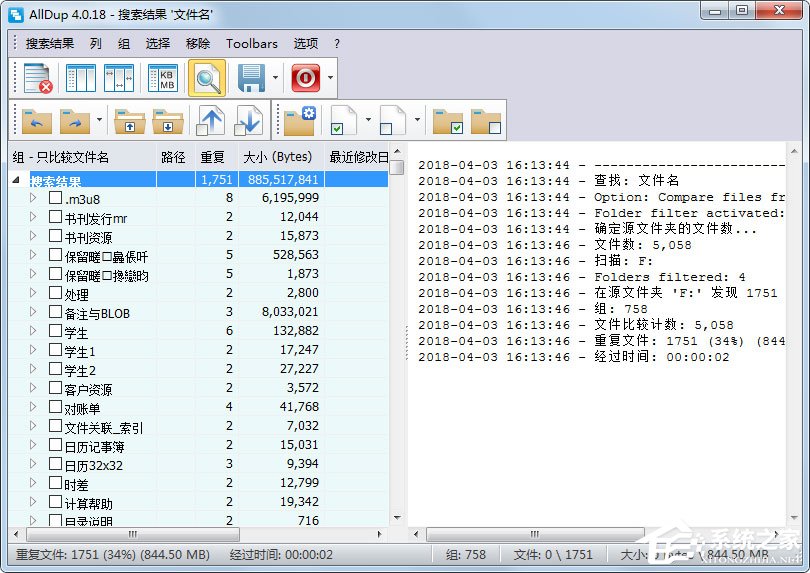Click the blue up-arrow move icon
This screenshot has width=810, height=573.
coord(211,120)
